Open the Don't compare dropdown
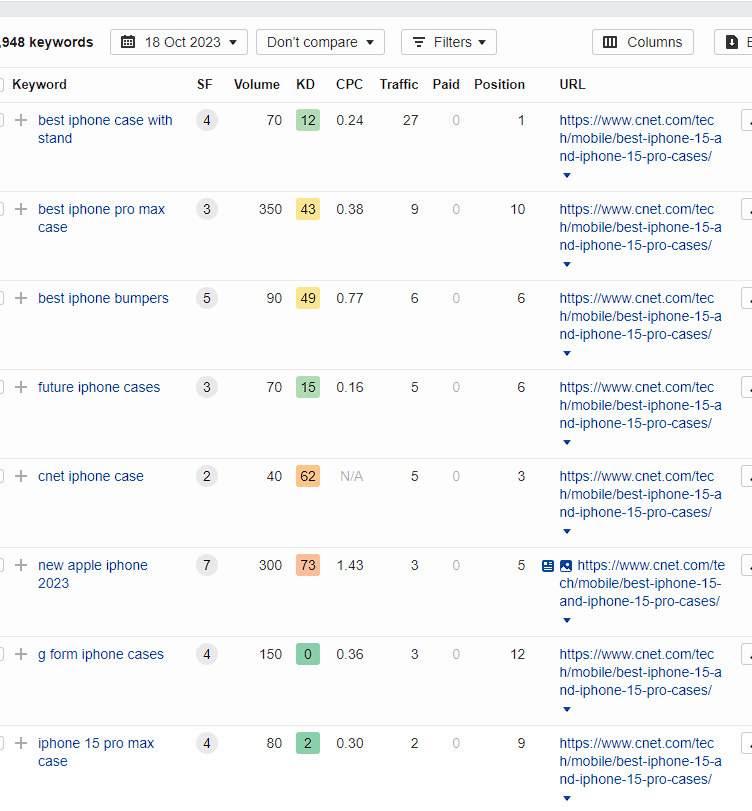This screenshot has height=811, width=752. coord(320,42)
